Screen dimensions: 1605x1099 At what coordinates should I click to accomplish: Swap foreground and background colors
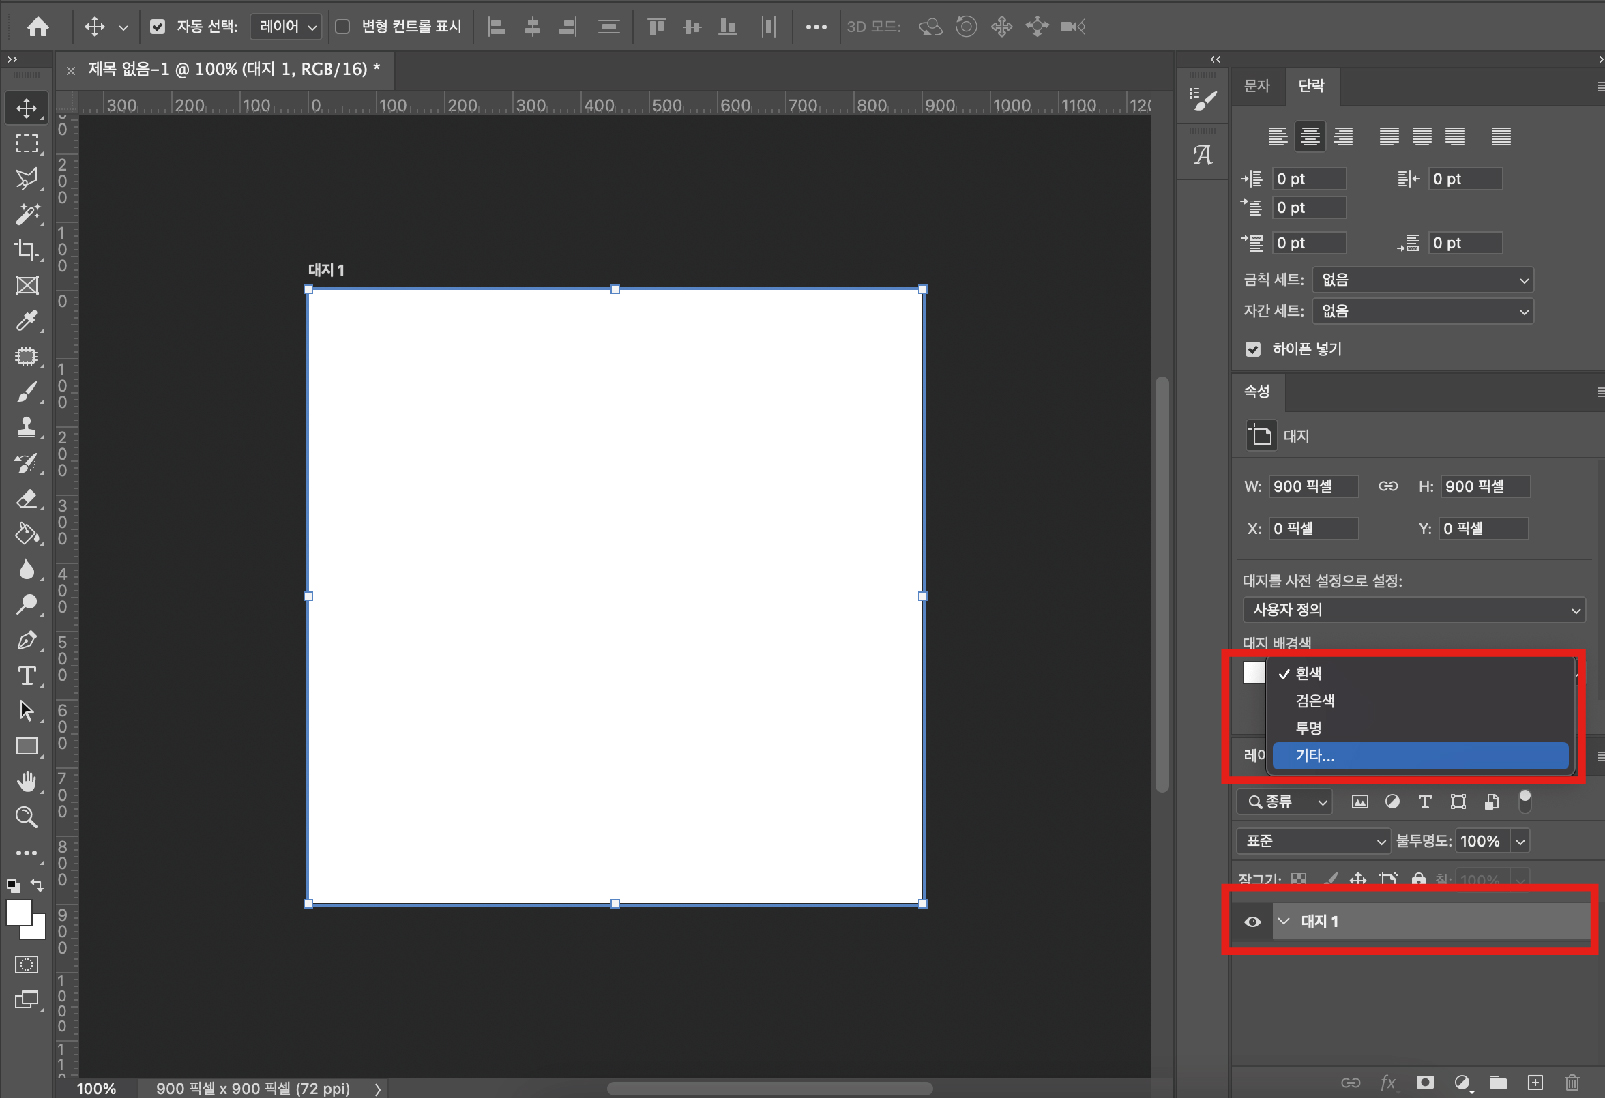37,886
